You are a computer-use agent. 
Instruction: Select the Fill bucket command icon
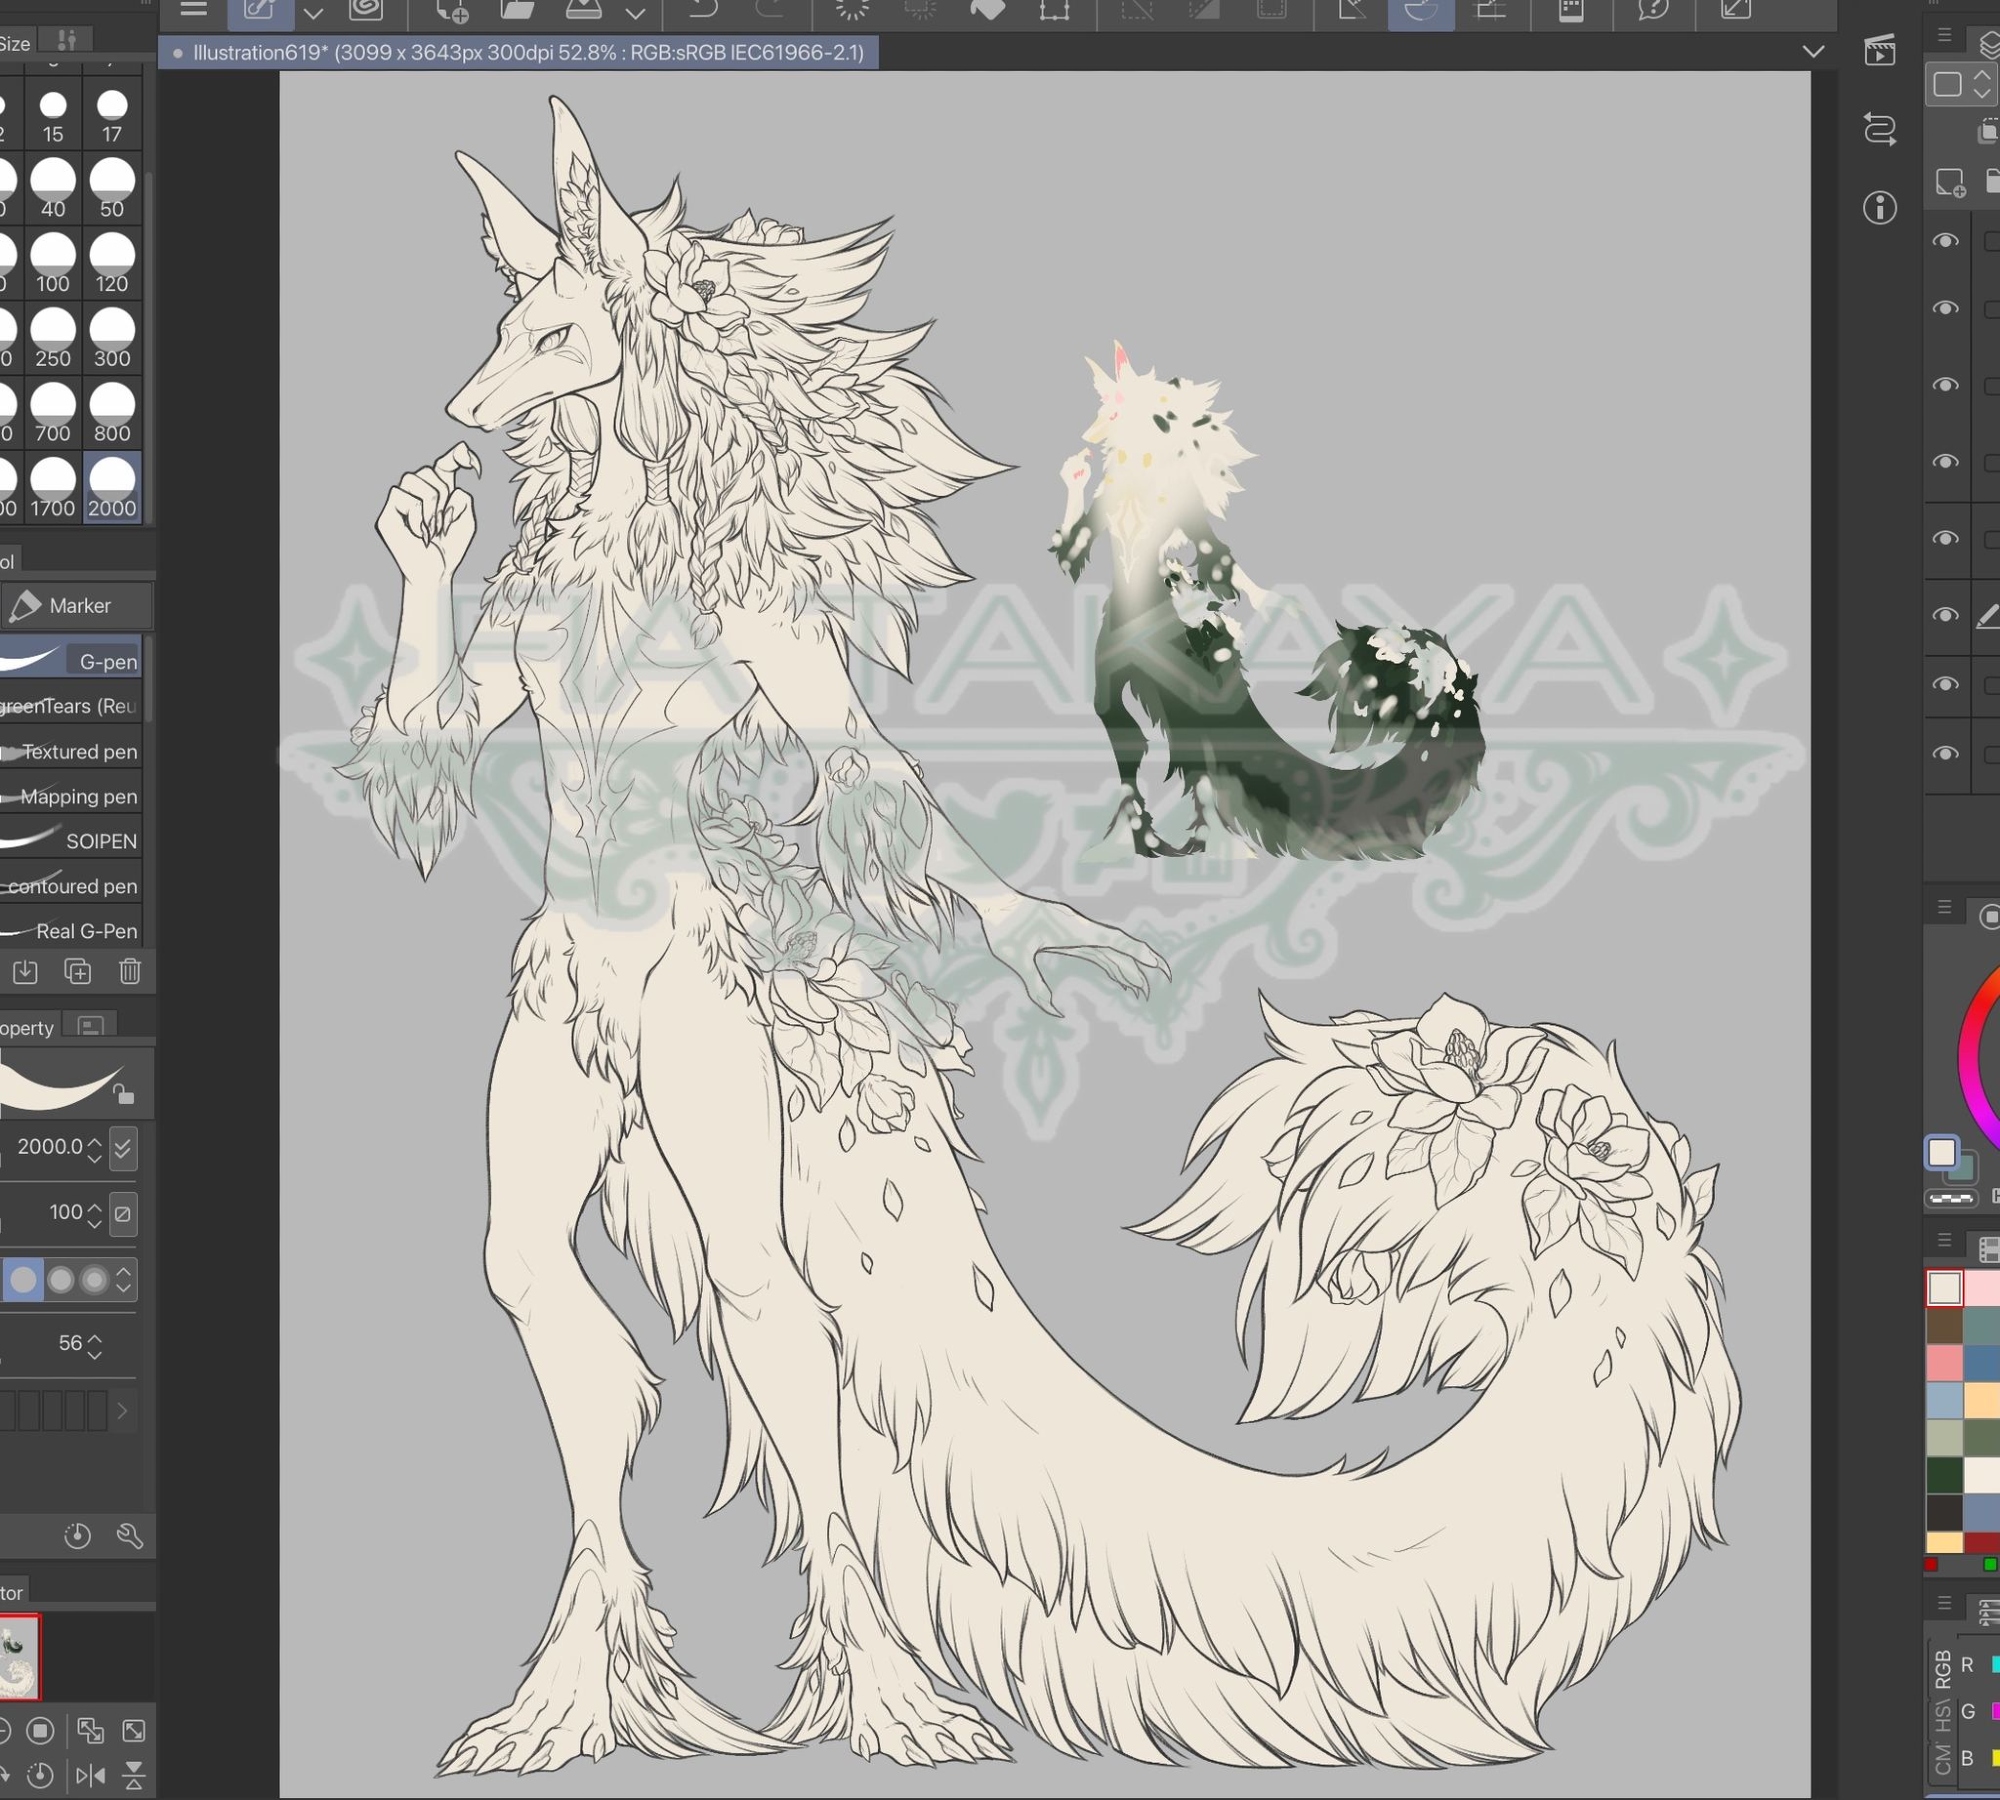pyautogui.click(x=987, y=10)
